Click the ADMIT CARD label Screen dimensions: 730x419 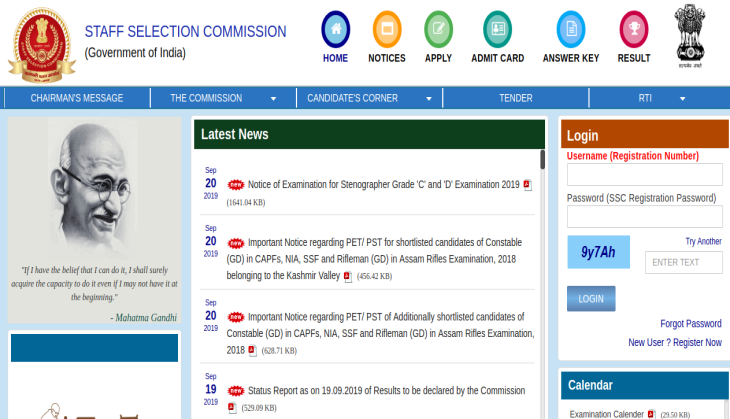click(497, 58)
